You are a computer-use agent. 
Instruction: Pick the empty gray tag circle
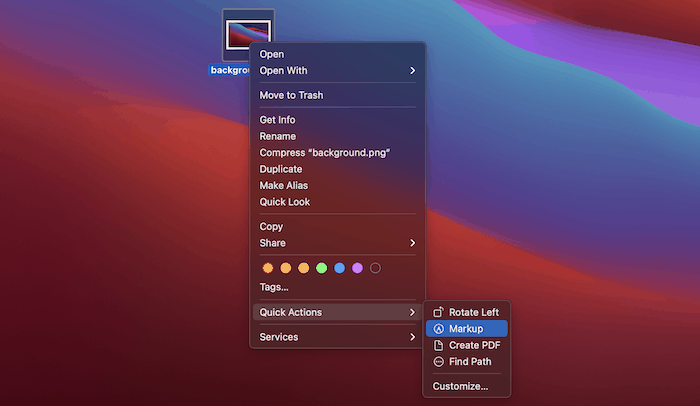click(375, 268)
